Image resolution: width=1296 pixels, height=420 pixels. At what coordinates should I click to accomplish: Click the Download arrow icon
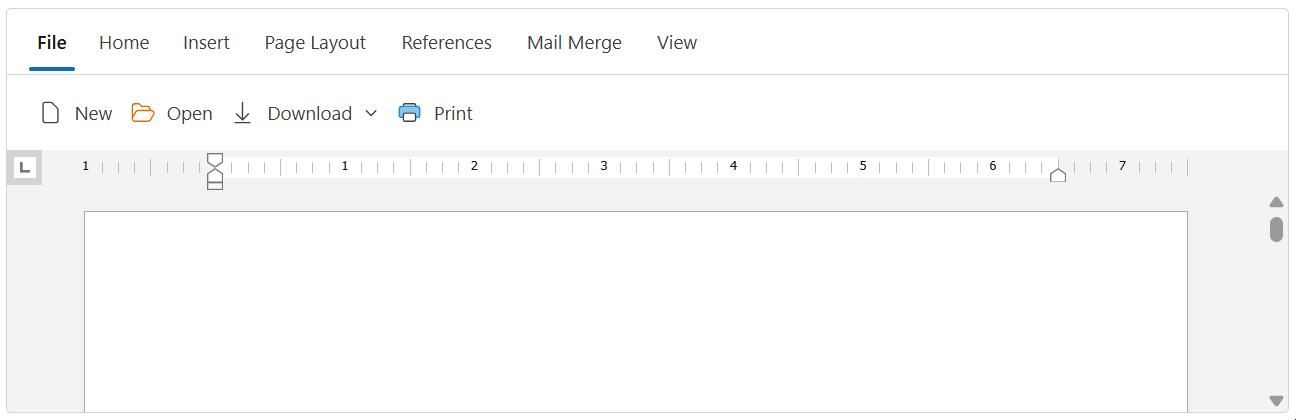tap(242, 113)
